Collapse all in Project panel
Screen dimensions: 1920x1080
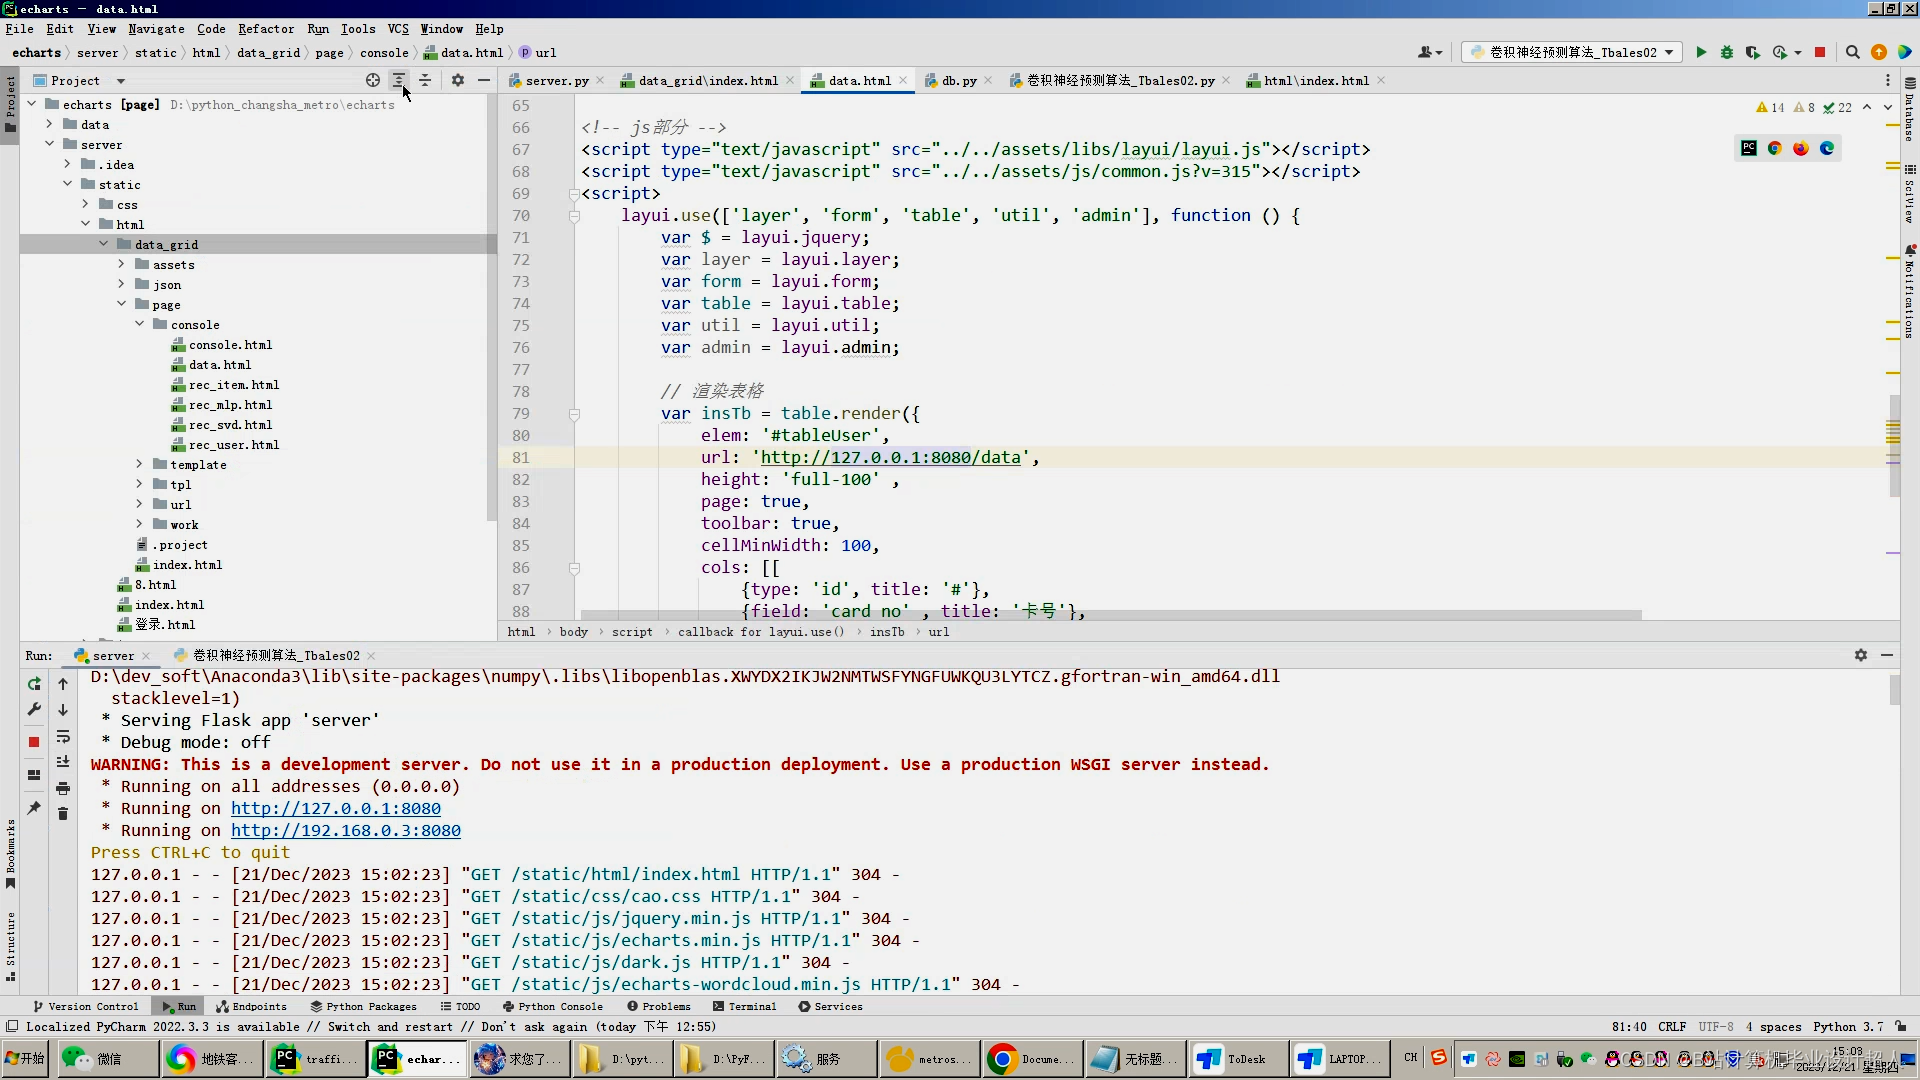[425, 80]
